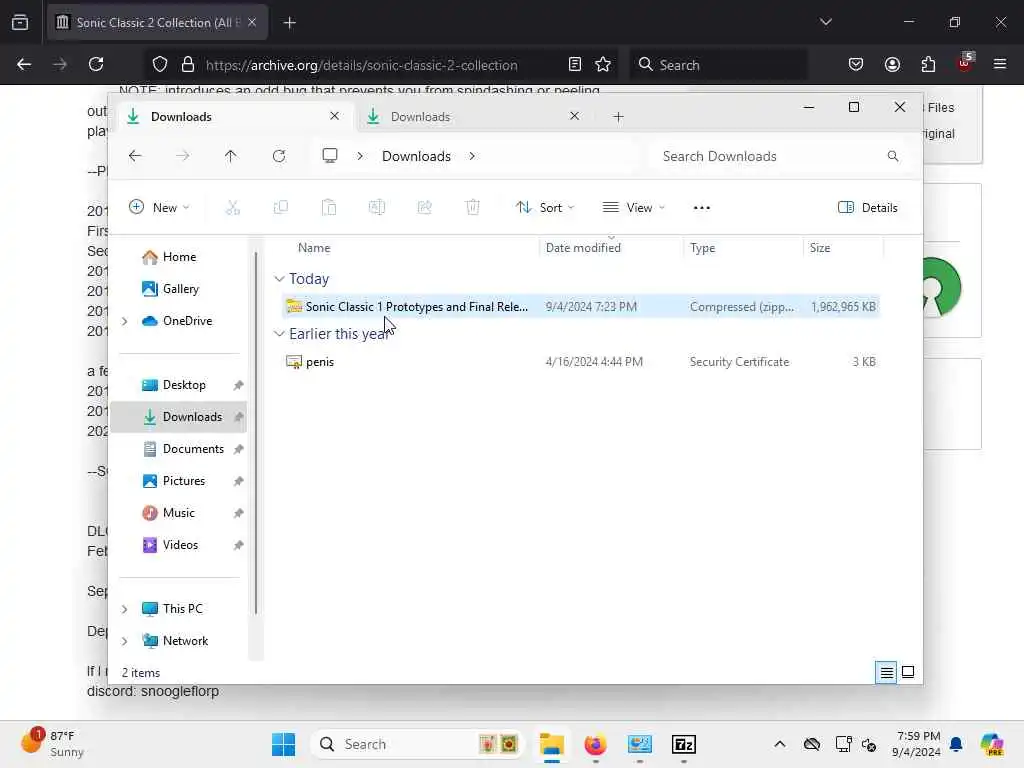Viewport: 1024px width, 768px height.
Task: Go up one folder level in File Explorer
Action: [231, 156]
